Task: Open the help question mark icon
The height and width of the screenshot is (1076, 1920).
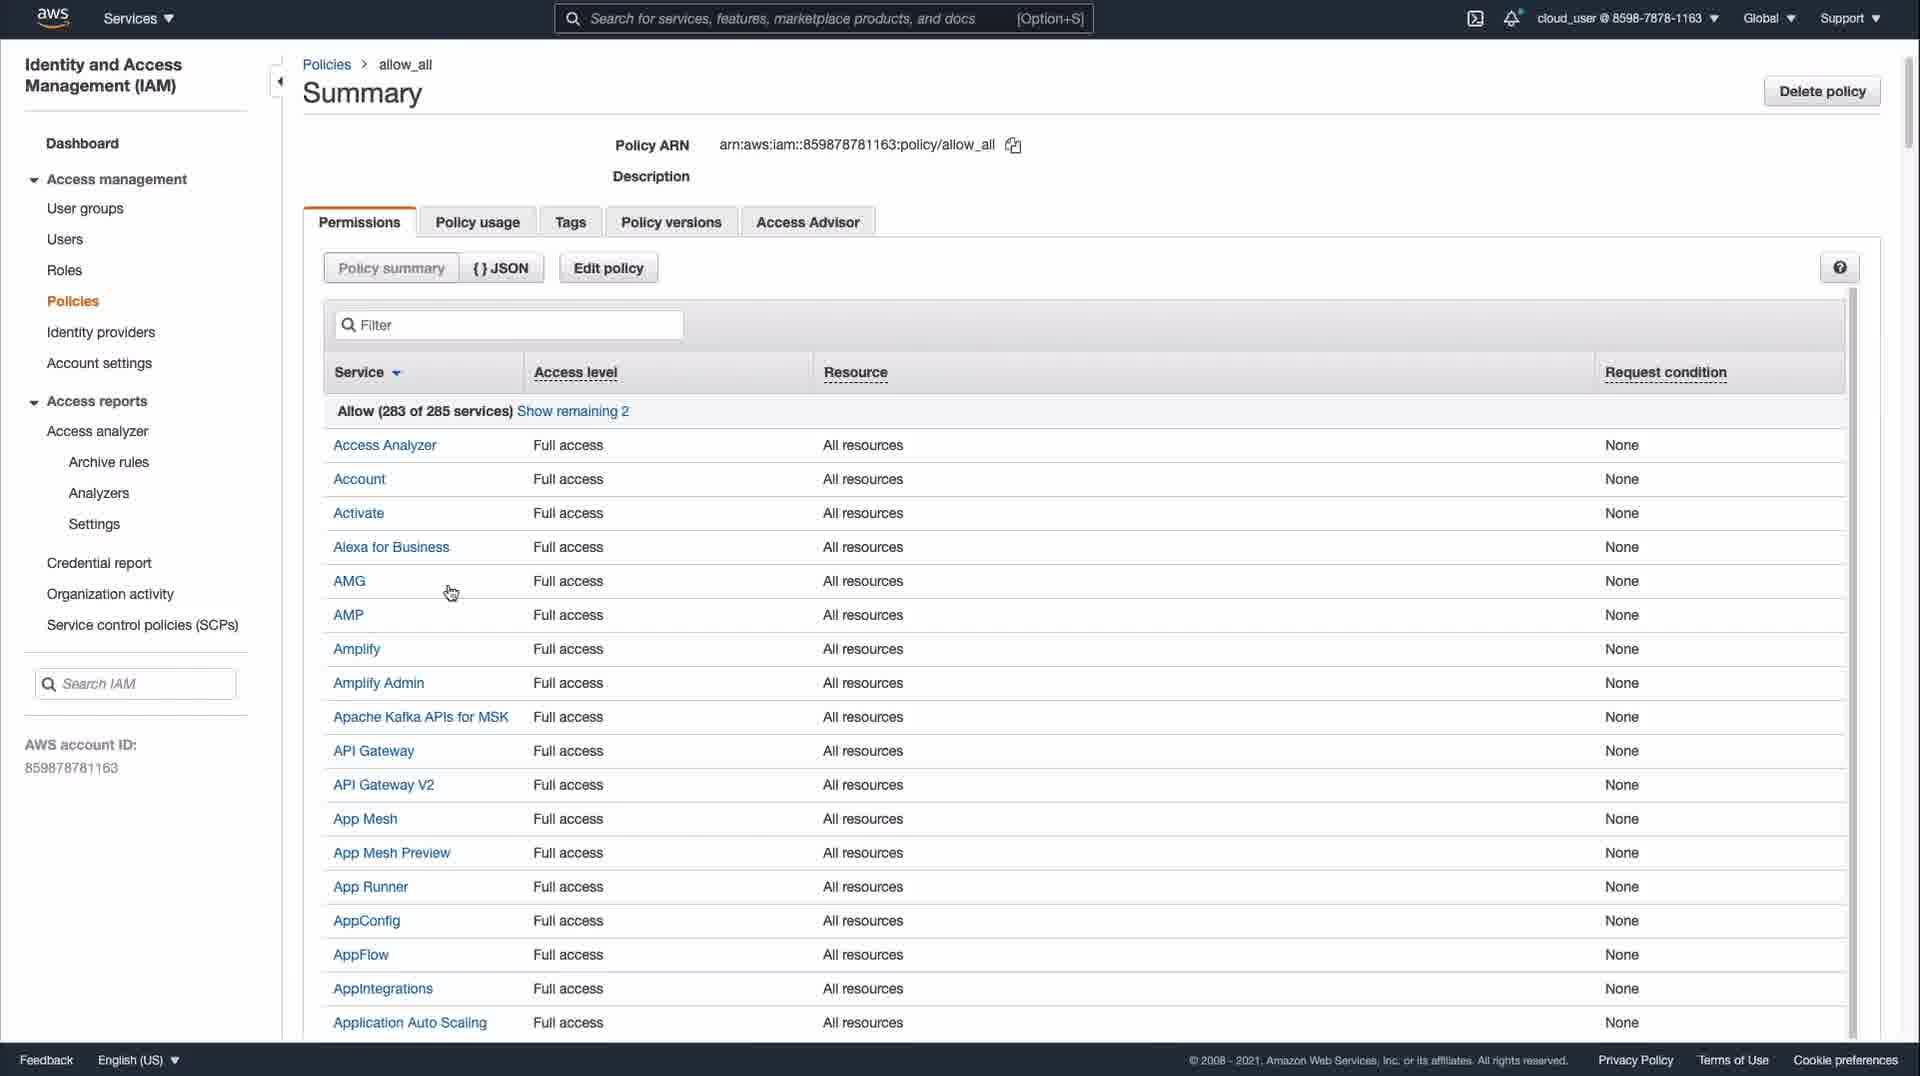Action: pyautogui.click(x=1840, y=268)
